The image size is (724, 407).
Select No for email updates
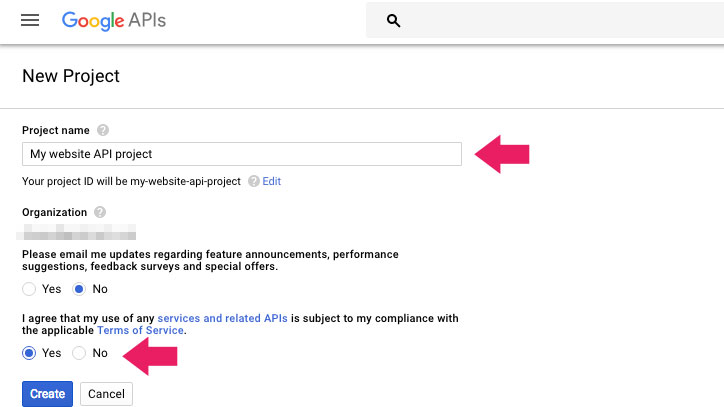79,289
